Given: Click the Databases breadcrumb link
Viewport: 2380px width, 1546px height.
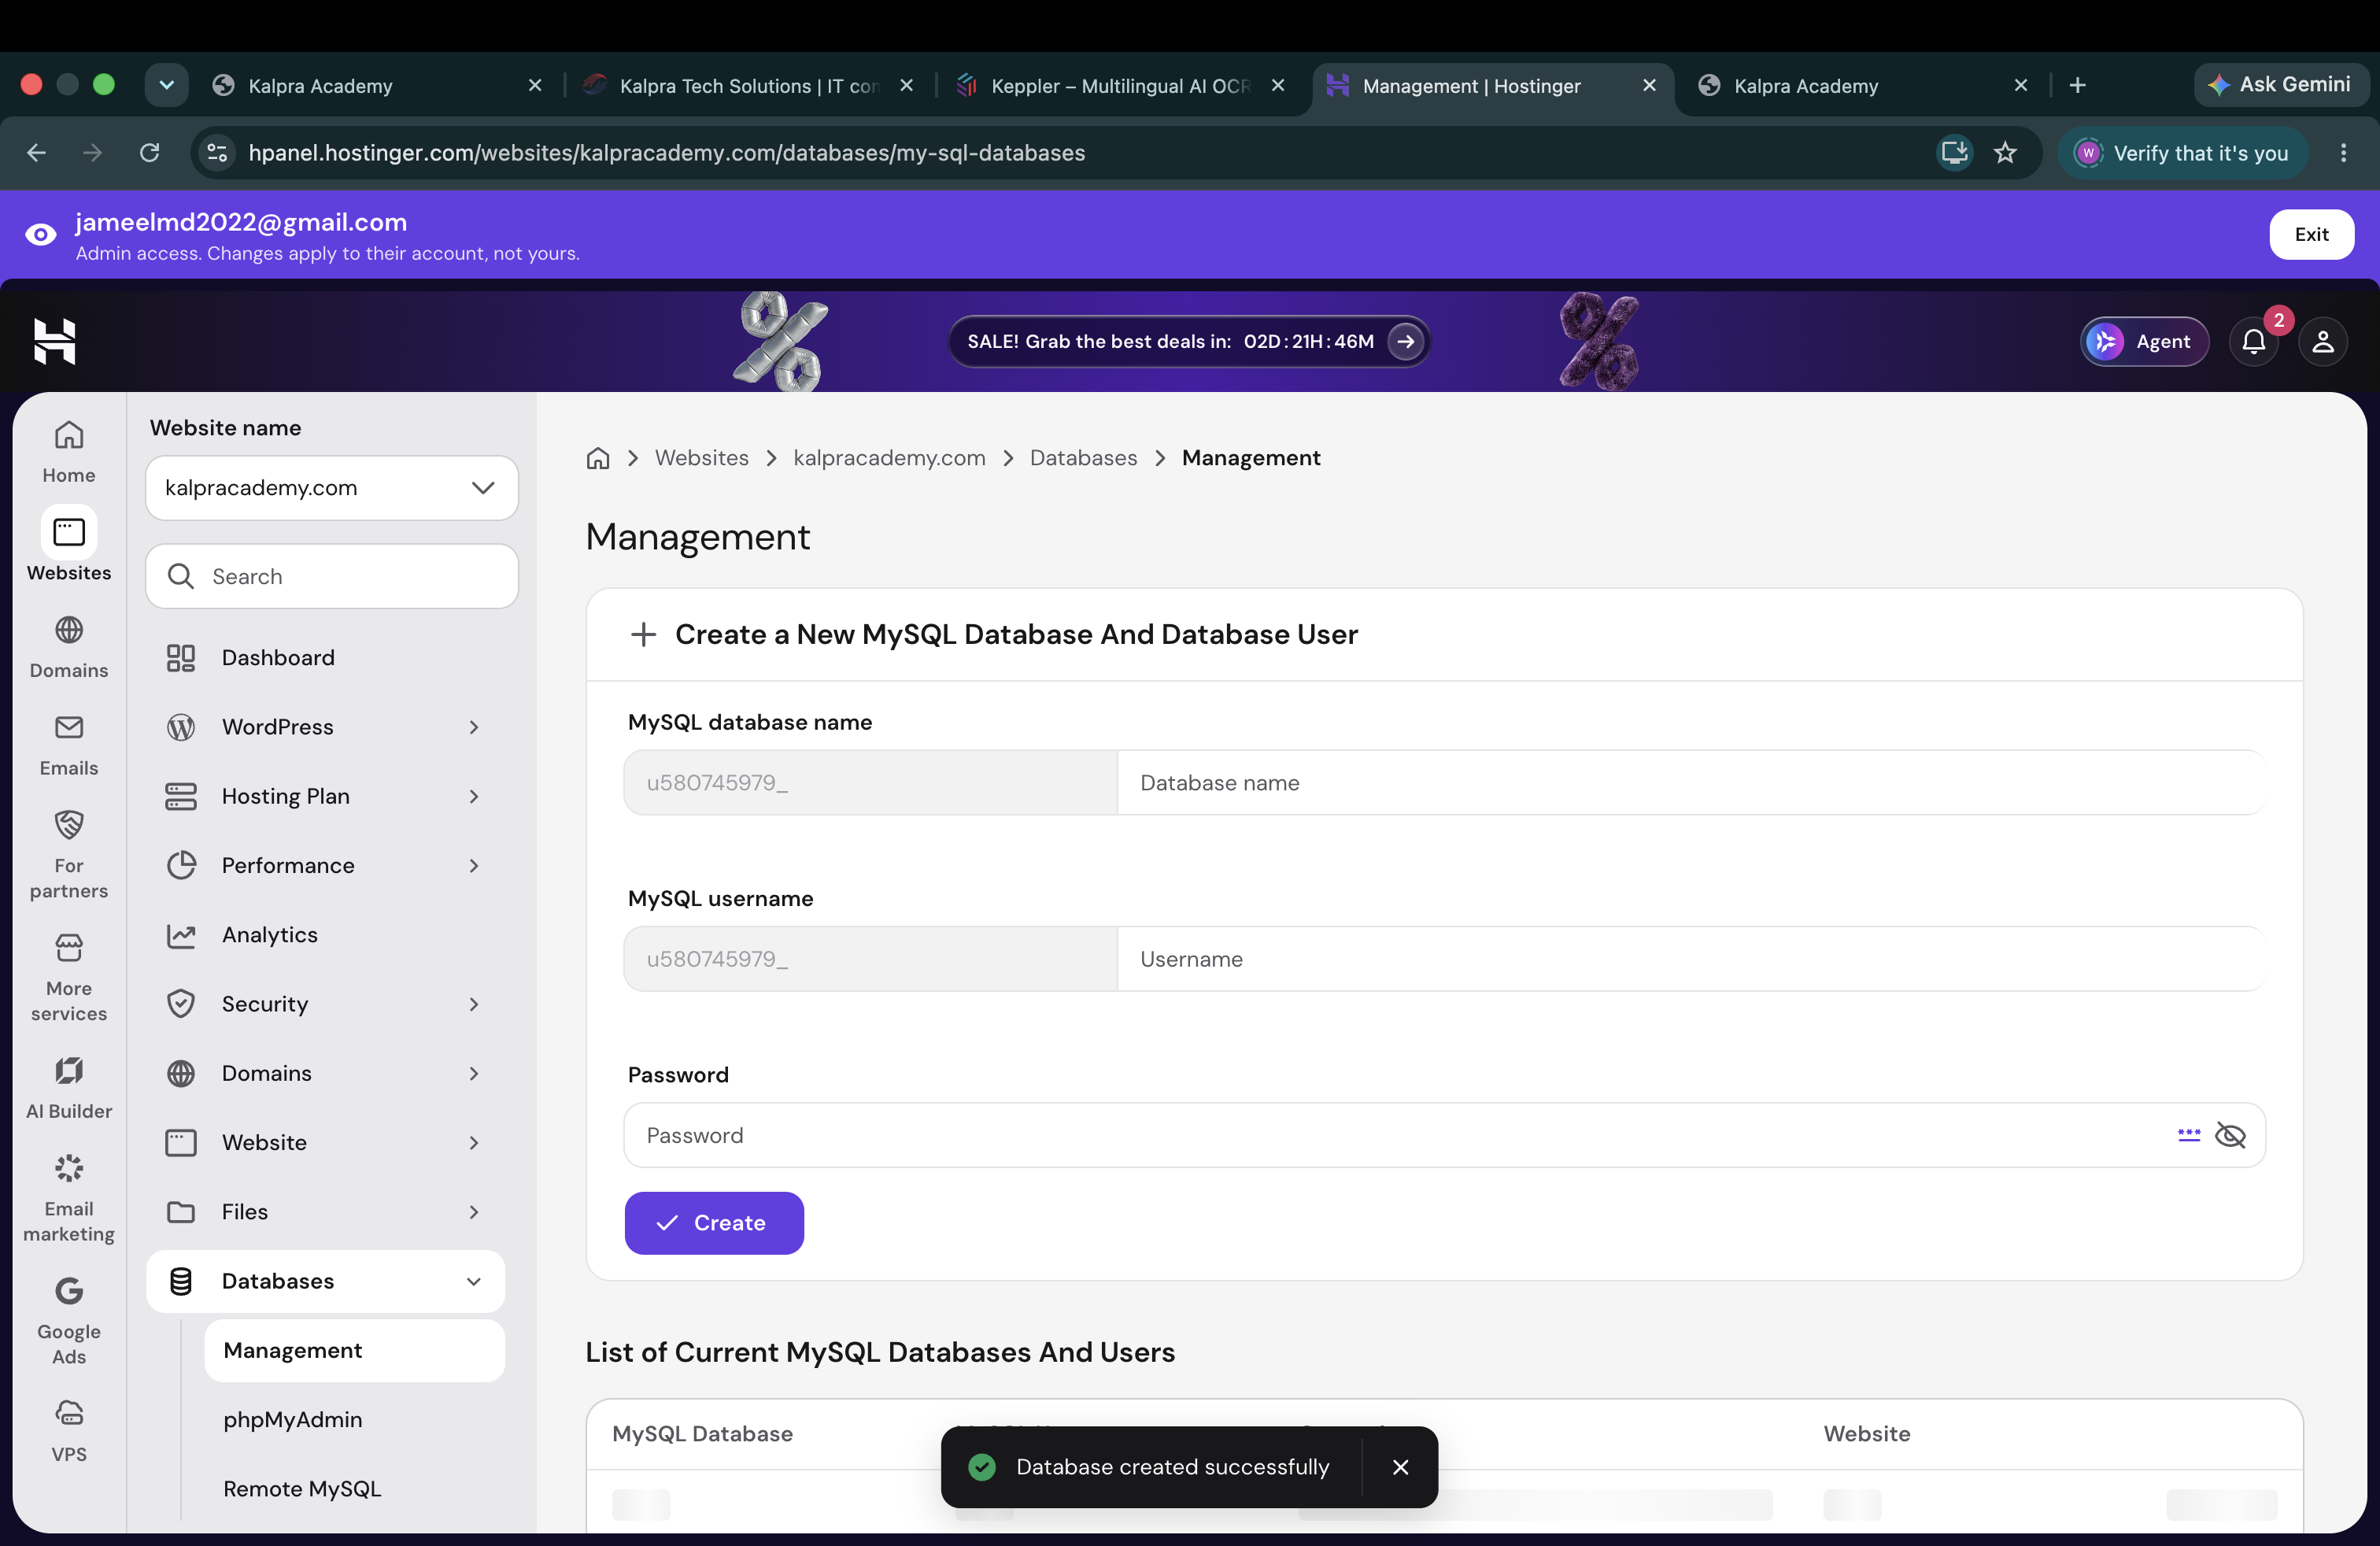Looking at the screenshot, I should click(1084, 458).
